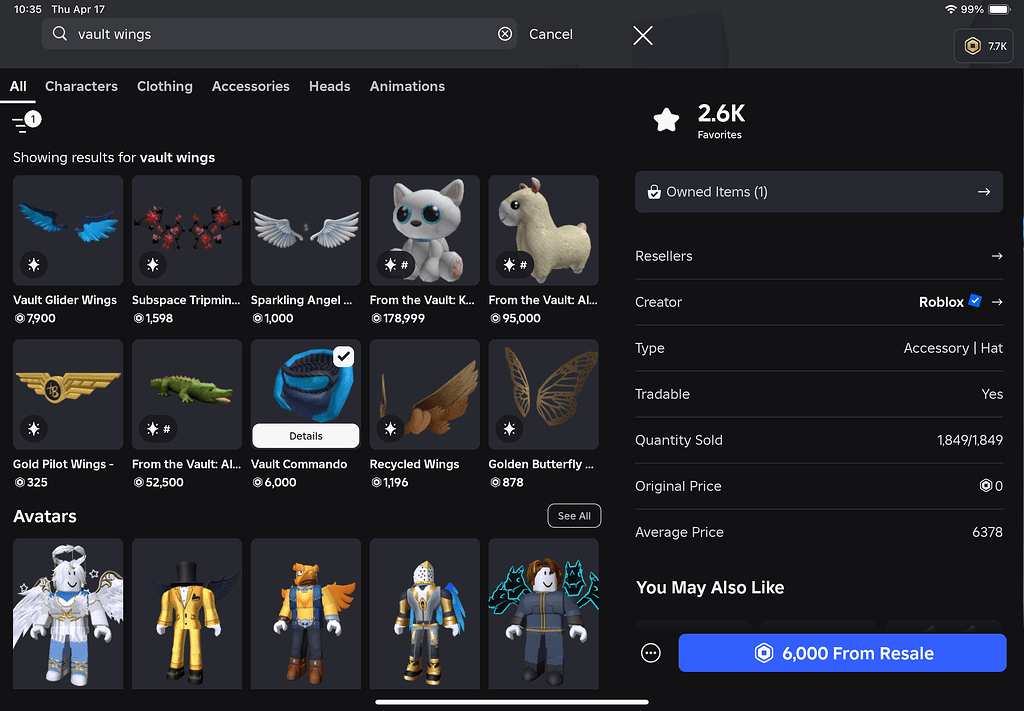Viewport: 1024px width, 711px height.
Task: Select the Animations category tab
Action: [407, 86]
